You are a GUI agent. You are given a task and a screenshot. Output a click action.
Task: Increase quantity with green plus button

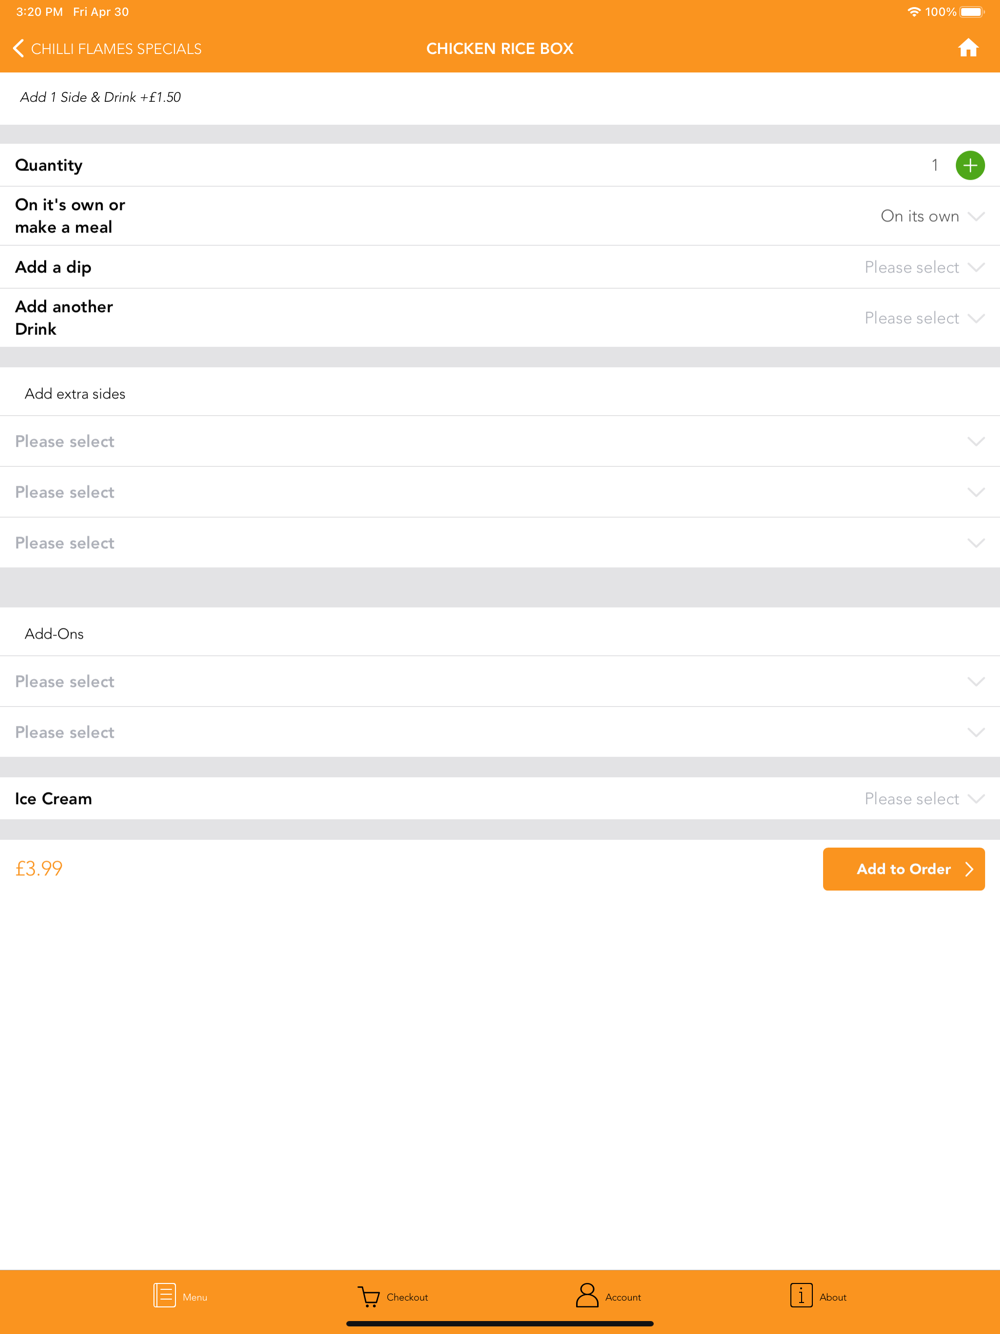coord(970,165)
